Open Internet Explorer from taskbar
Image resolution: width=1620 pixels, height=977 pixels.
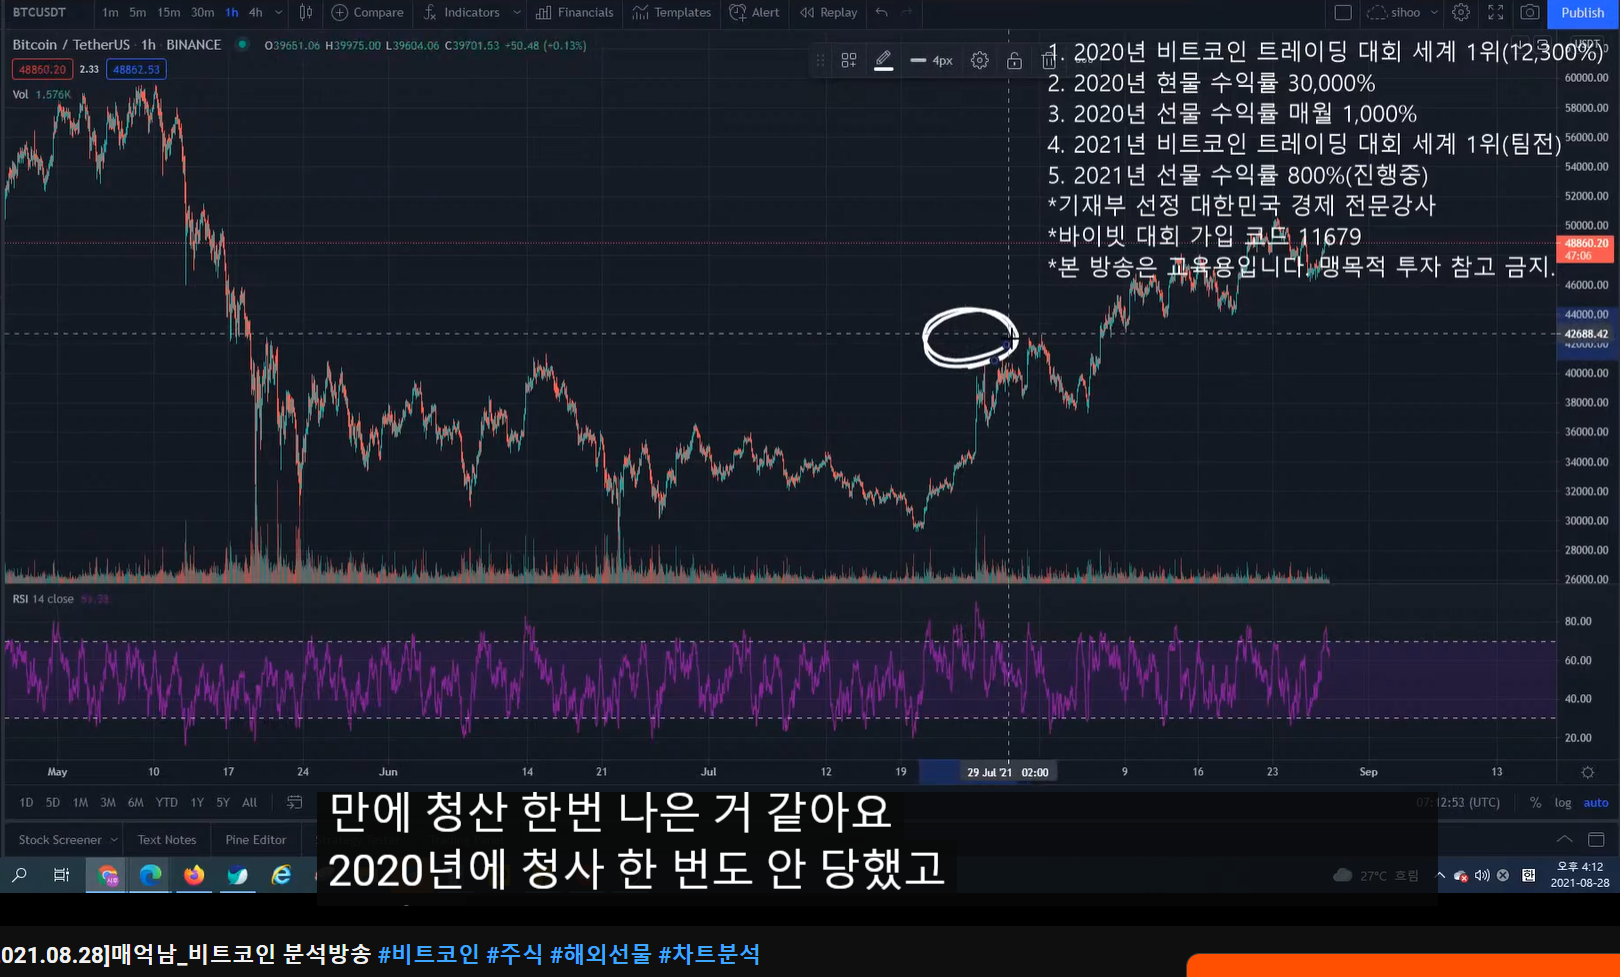tap(282, 875)
